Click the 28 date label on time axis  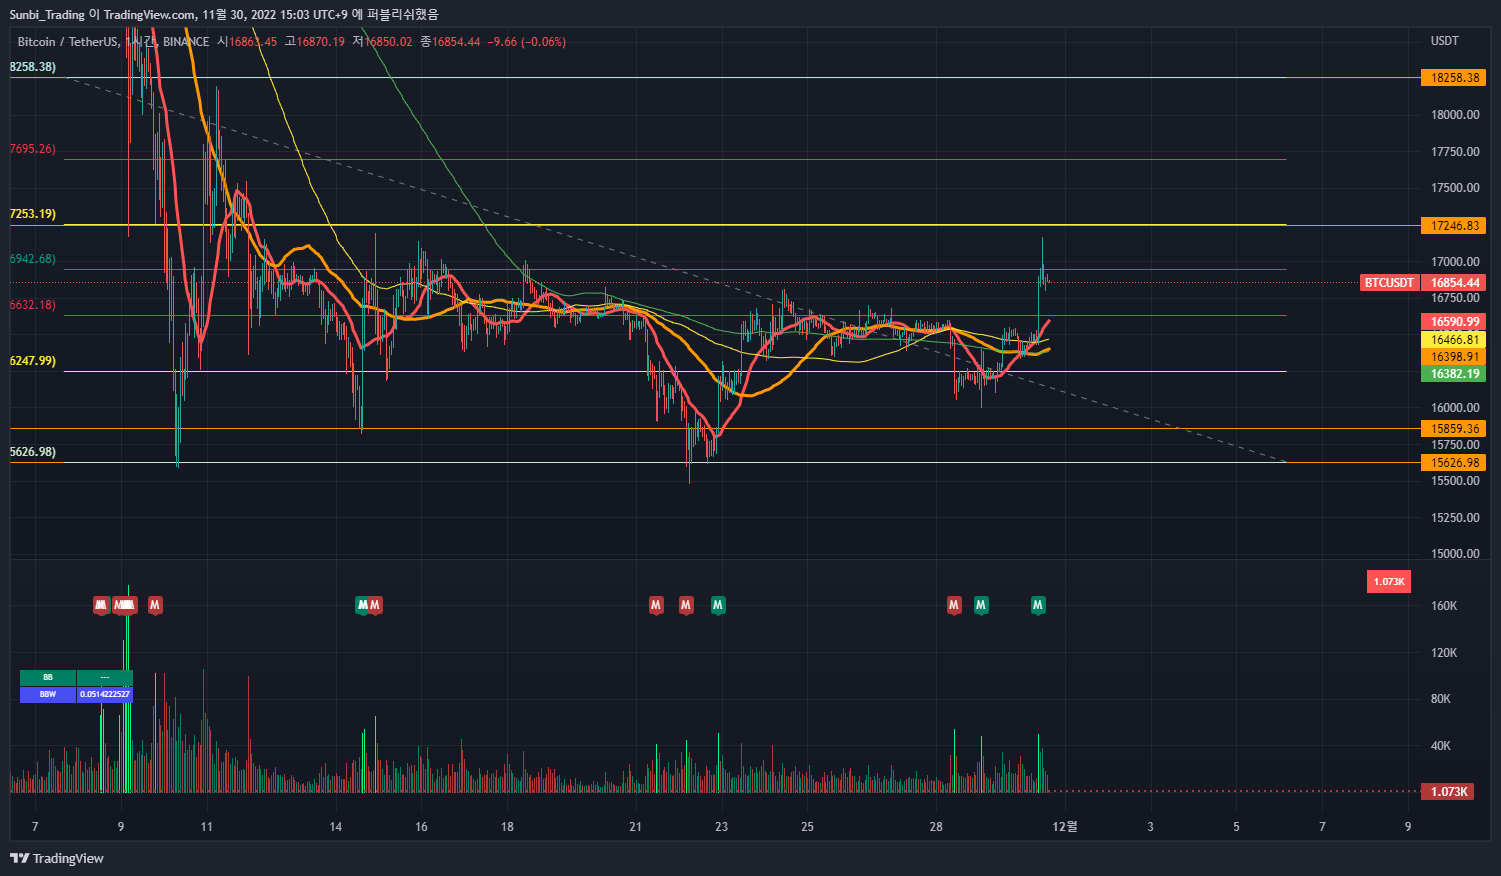coord(936,827)
